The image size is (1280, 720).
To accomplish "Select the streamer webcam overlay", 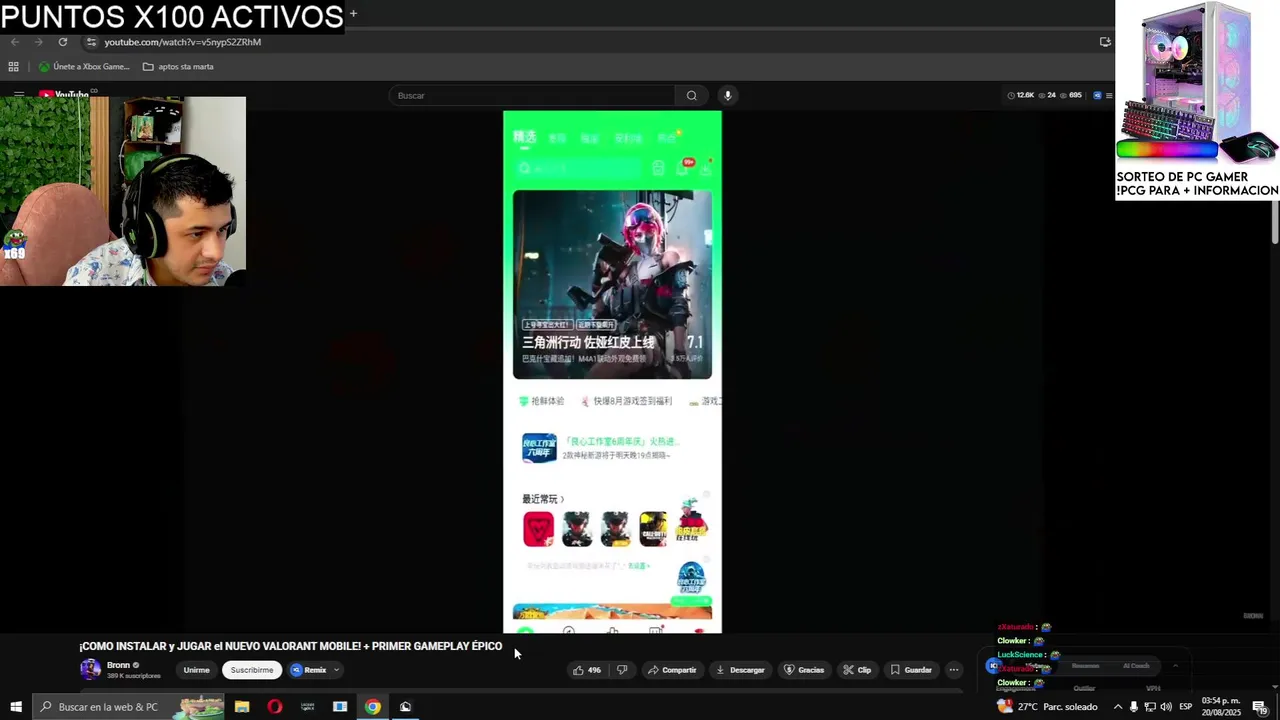I will (123, 191).
